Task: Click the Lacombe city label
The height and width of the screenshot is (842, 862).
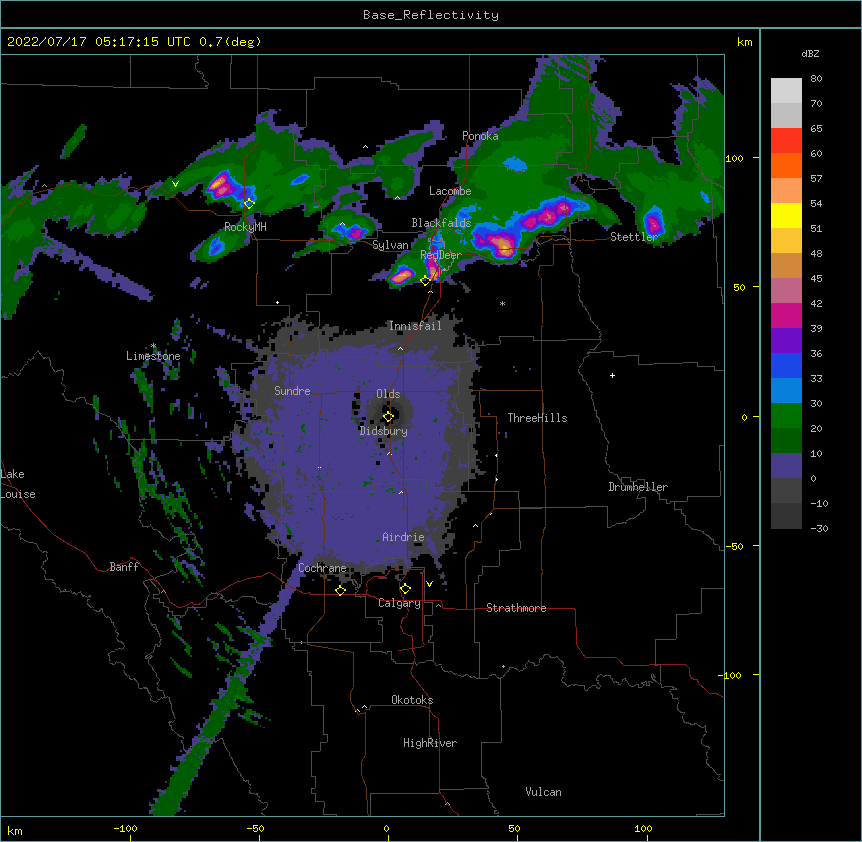Action: (450, 191)
